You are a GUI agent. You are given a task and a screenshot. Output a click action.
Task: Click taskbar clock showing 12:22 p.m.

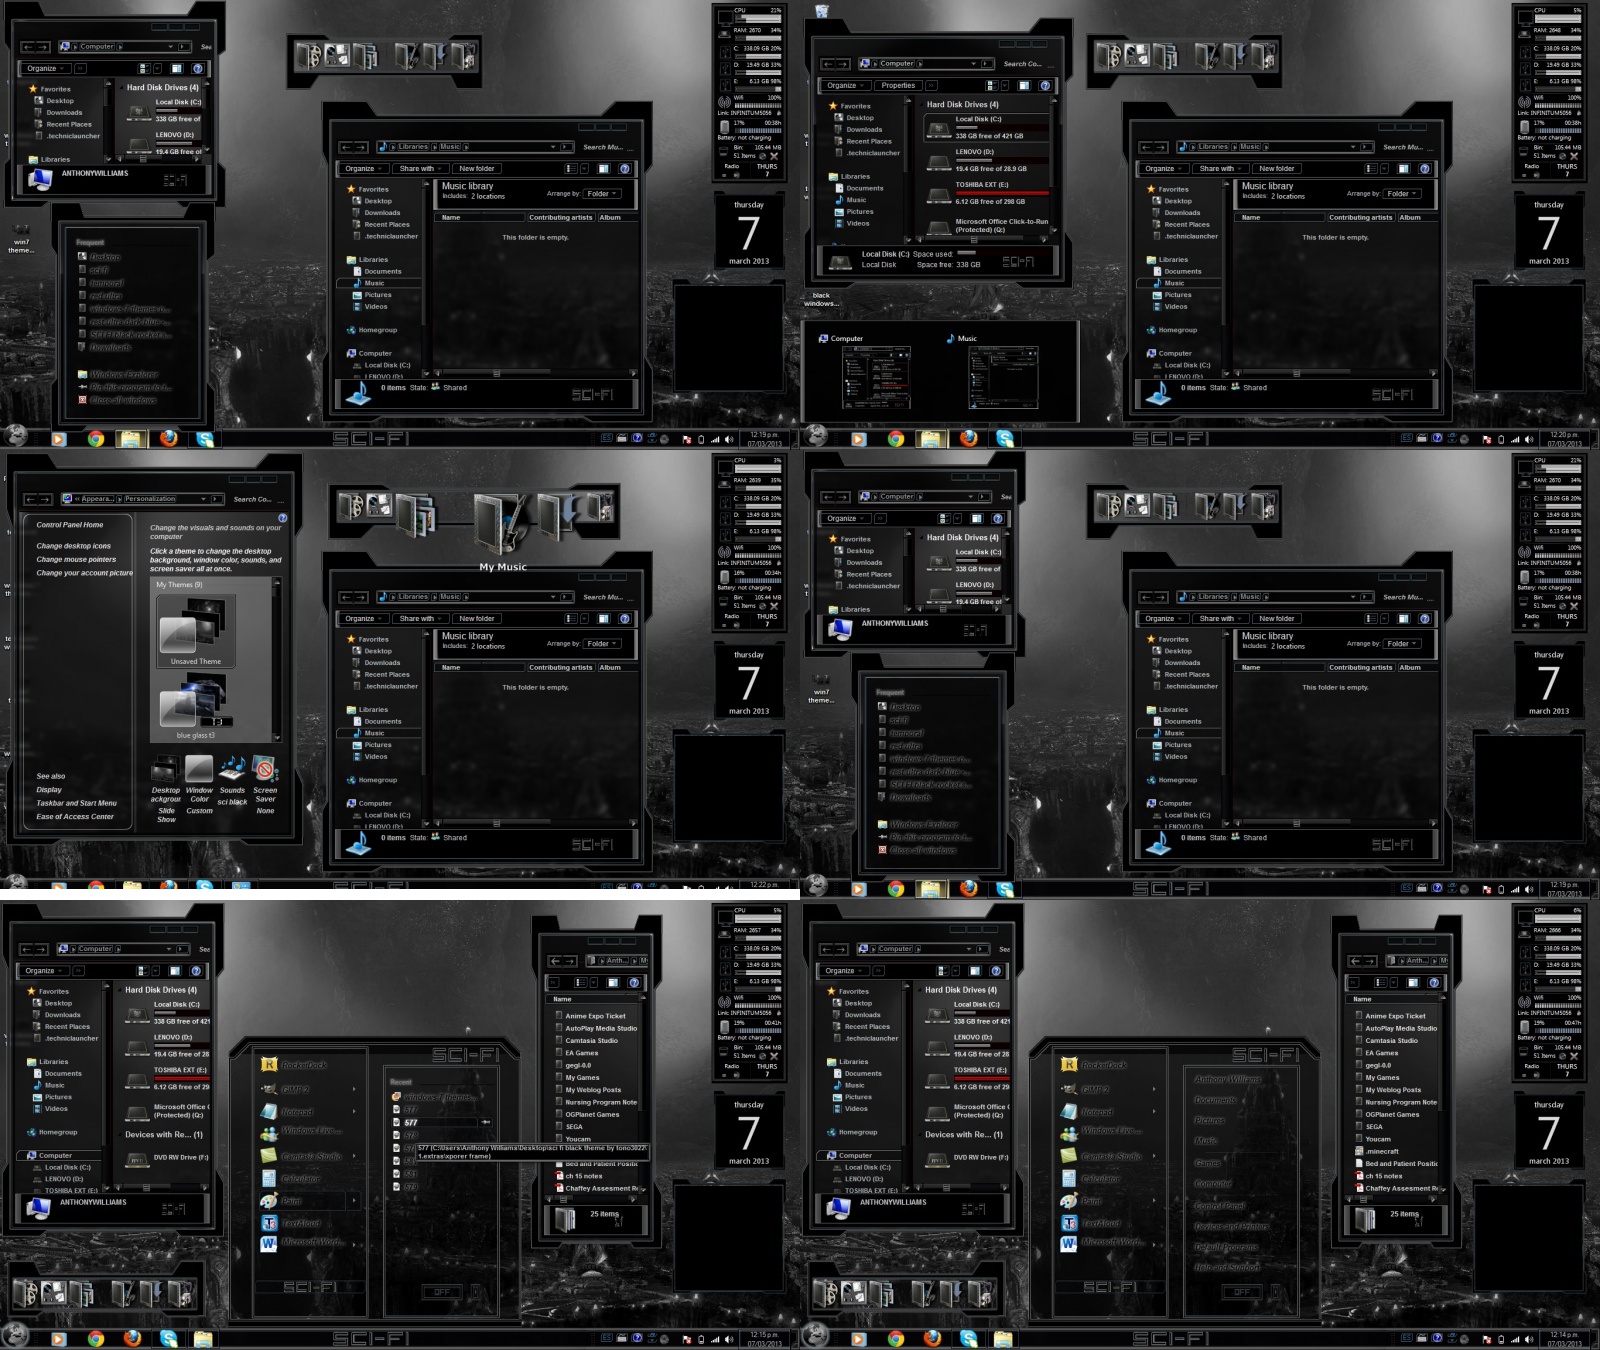coord(764,884)
